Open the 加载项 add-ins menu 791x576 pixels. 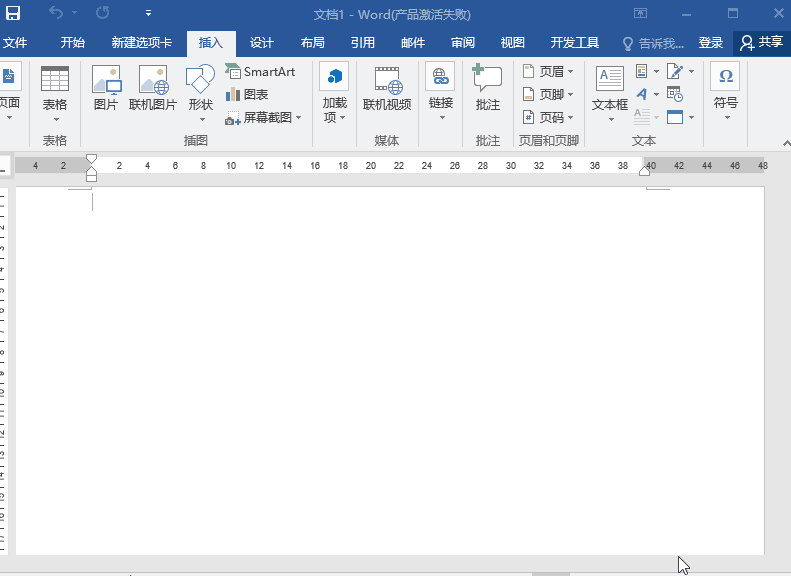[334, 94]
